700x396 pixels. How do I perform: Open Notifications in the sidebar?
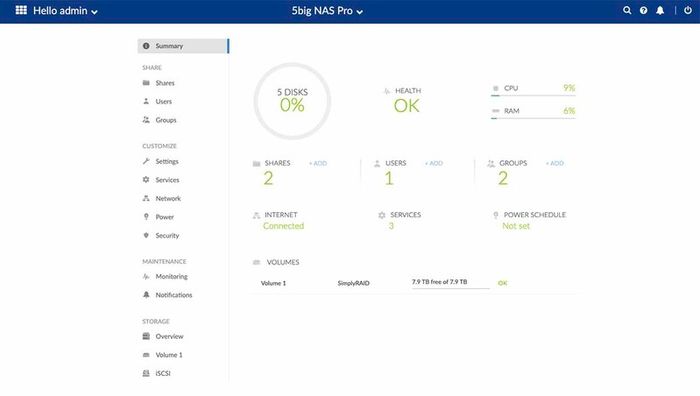(x=174, y=295)
